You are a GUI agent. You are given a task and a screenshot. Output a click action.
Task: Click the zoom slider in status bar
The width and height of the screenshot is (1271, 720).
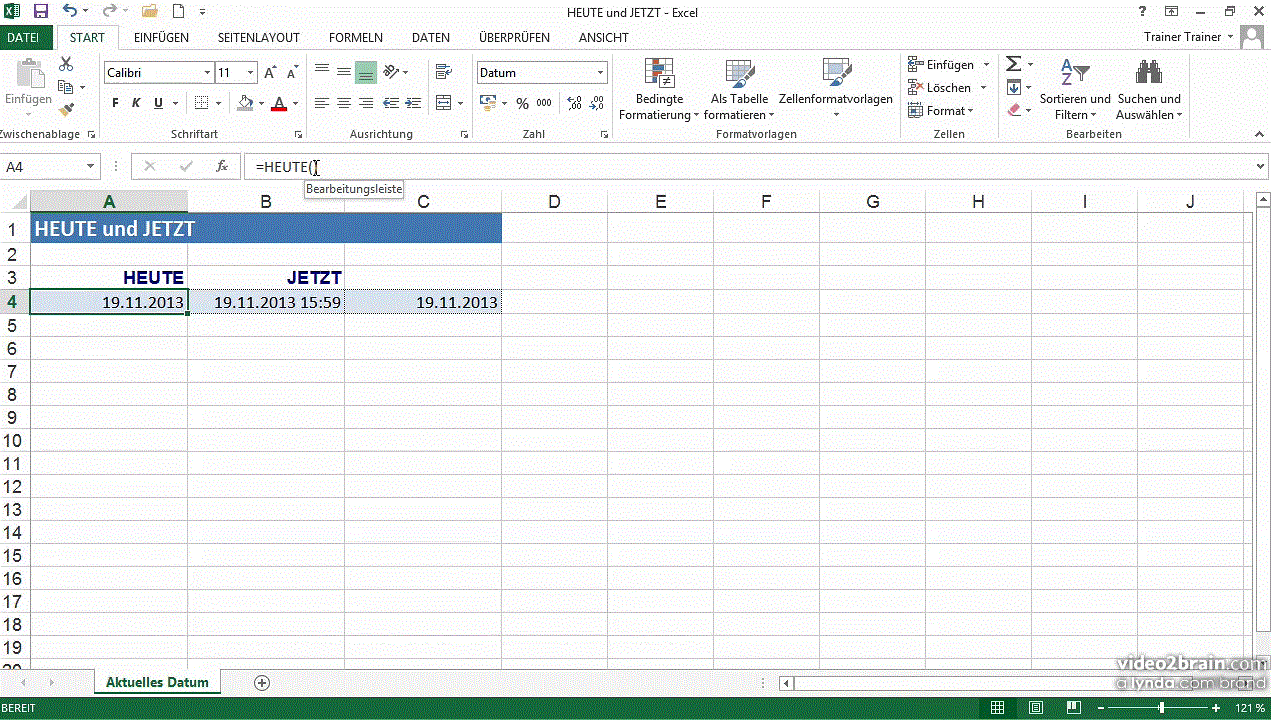[x=1161, y=708]
